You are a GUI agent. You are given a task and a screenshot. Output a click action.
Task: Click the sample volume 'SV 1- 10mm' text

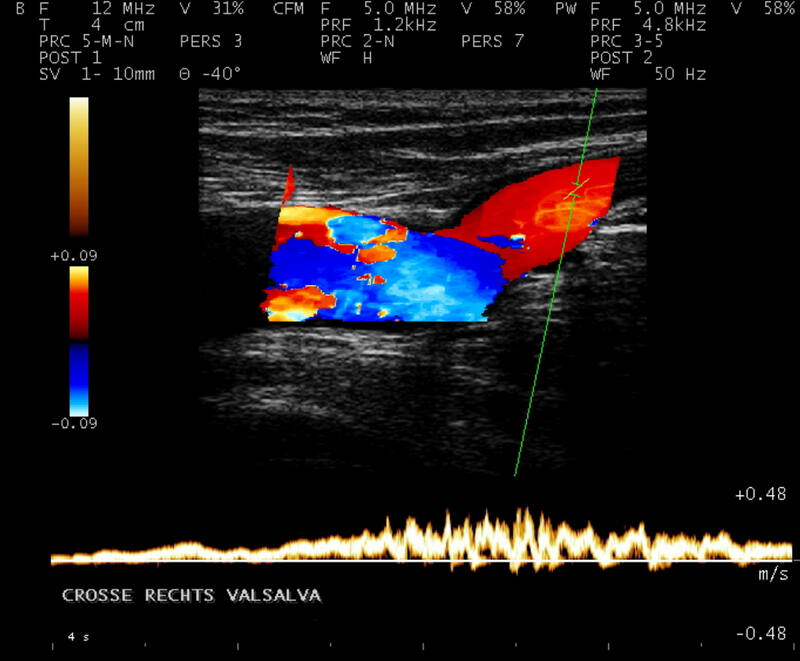97,74
